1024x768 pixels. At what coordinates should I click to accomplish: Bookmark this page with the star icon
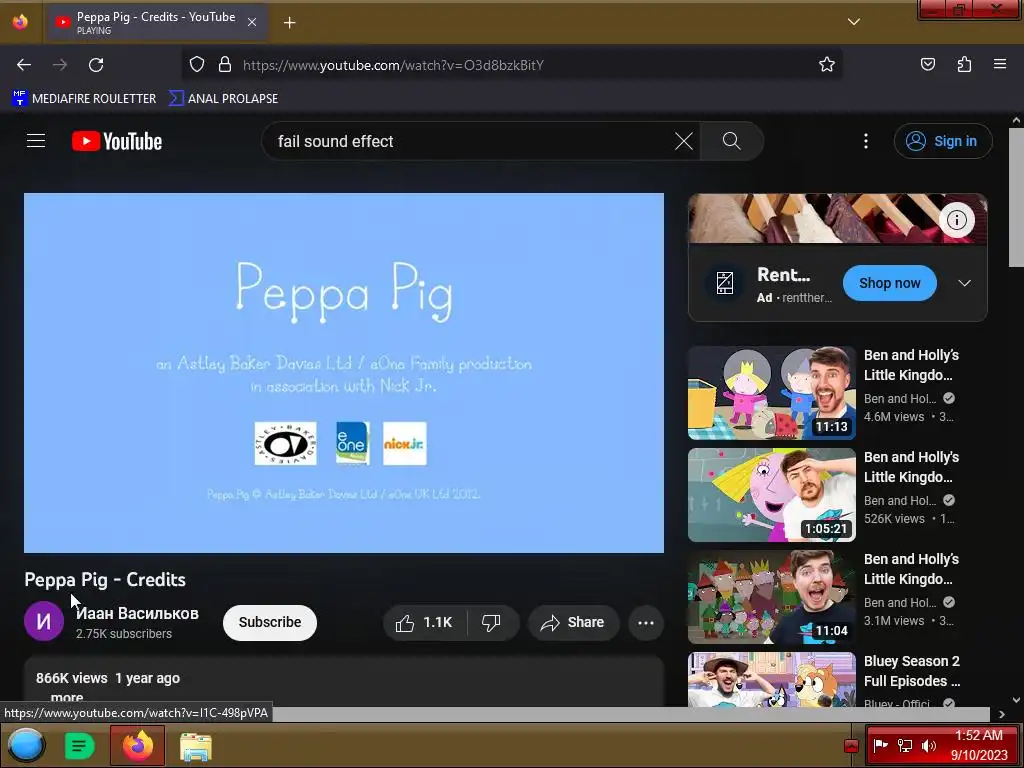827,64
